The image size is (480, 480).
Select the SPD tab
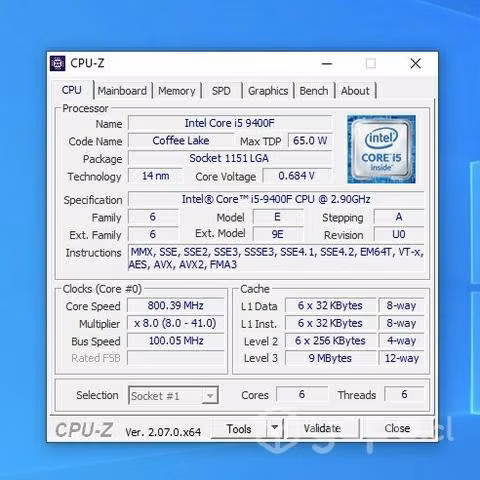tap(221, 91)
